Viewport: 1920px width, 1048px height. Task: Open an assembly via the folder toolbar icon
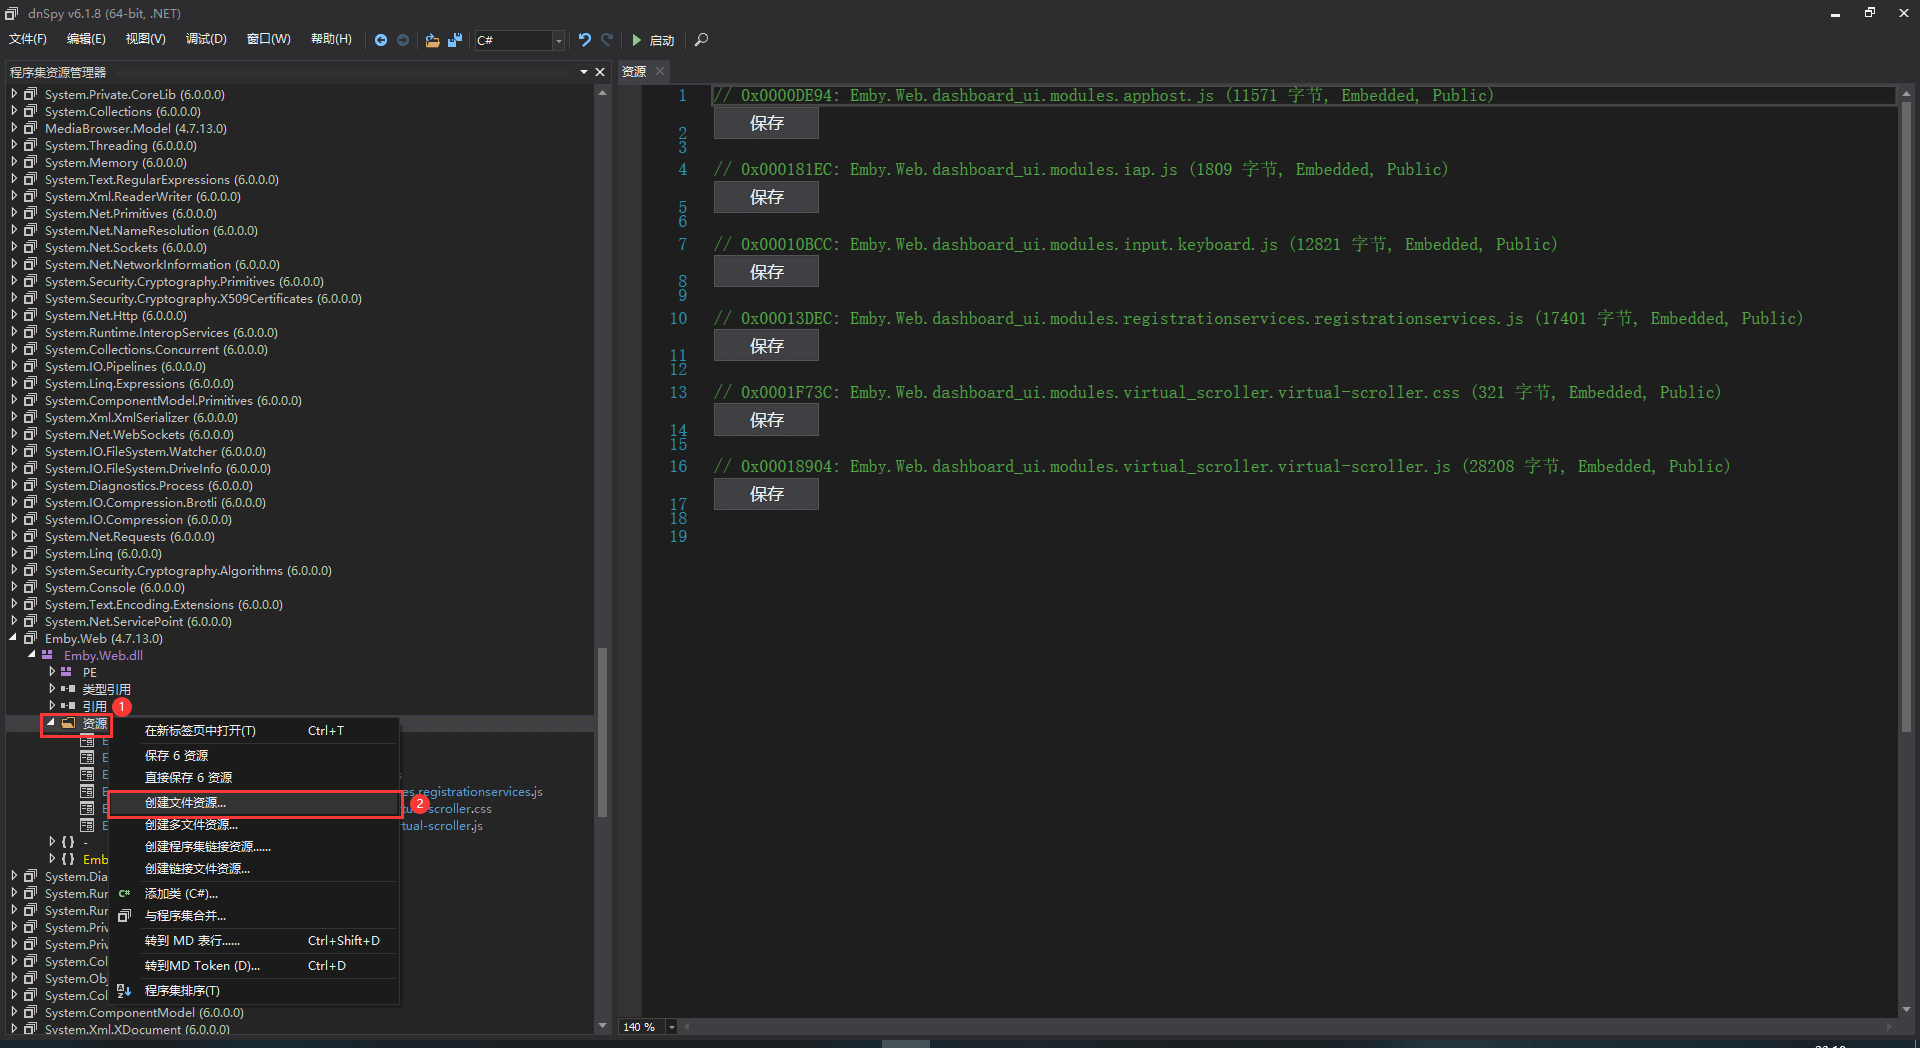pos(431,40)
